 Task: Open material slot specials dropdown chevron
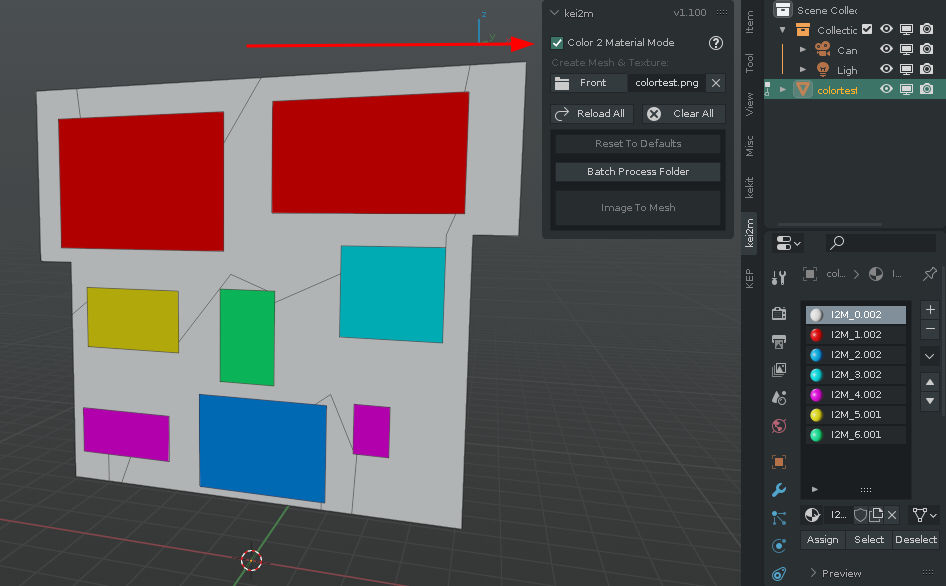(x=929, y=356)
